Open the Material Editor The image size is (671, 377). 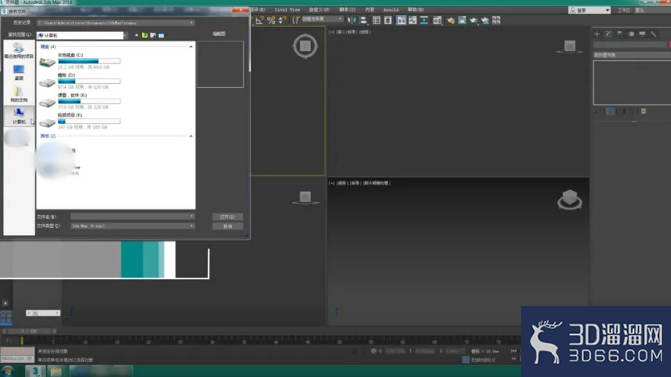click(437, 20)
